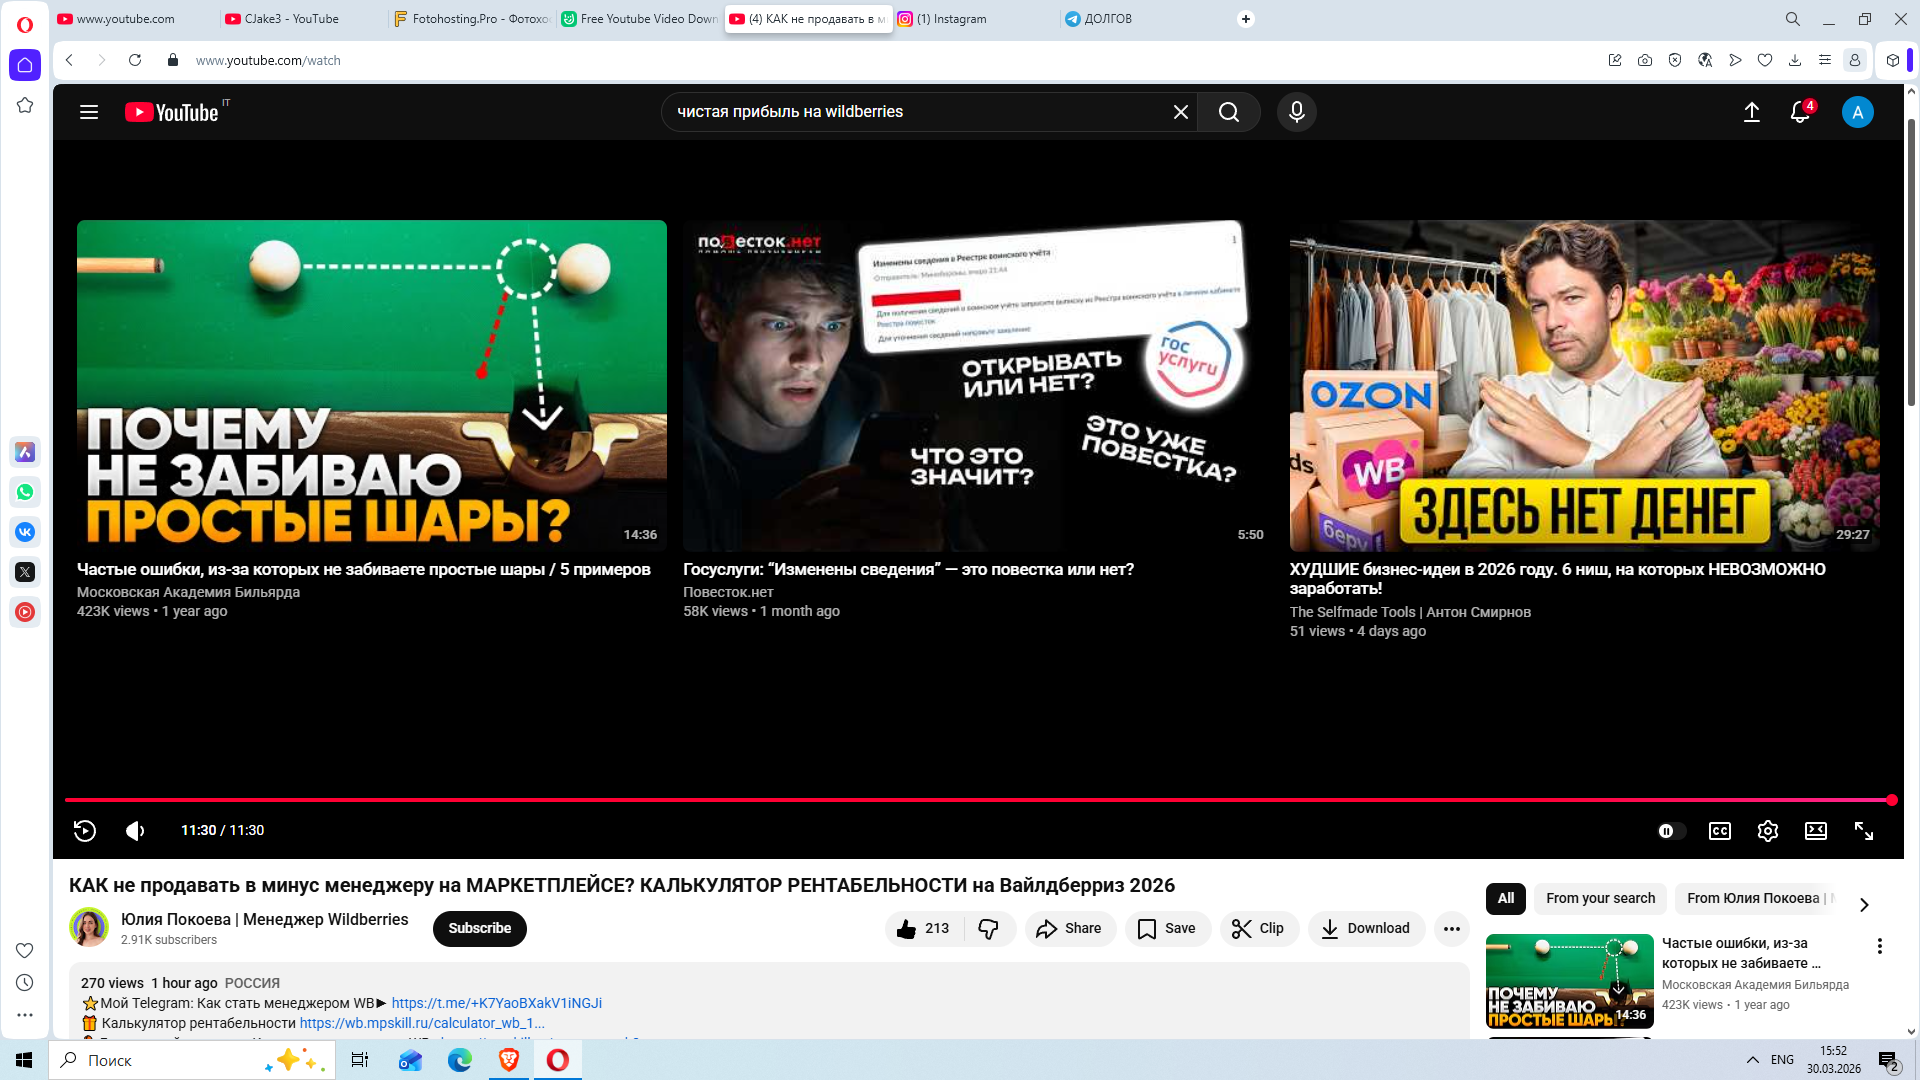
Task: Clear the search box with the X
Action: [x=1180, y=112]
